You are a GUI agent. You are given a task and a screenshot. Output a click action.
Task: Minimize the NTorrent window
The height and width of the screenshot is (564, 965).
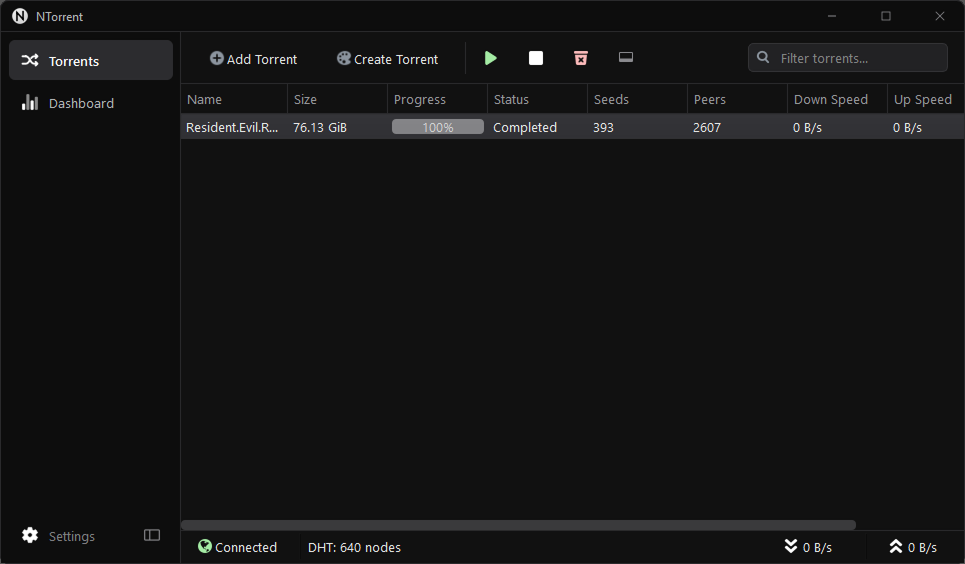(x=832, y=16)
